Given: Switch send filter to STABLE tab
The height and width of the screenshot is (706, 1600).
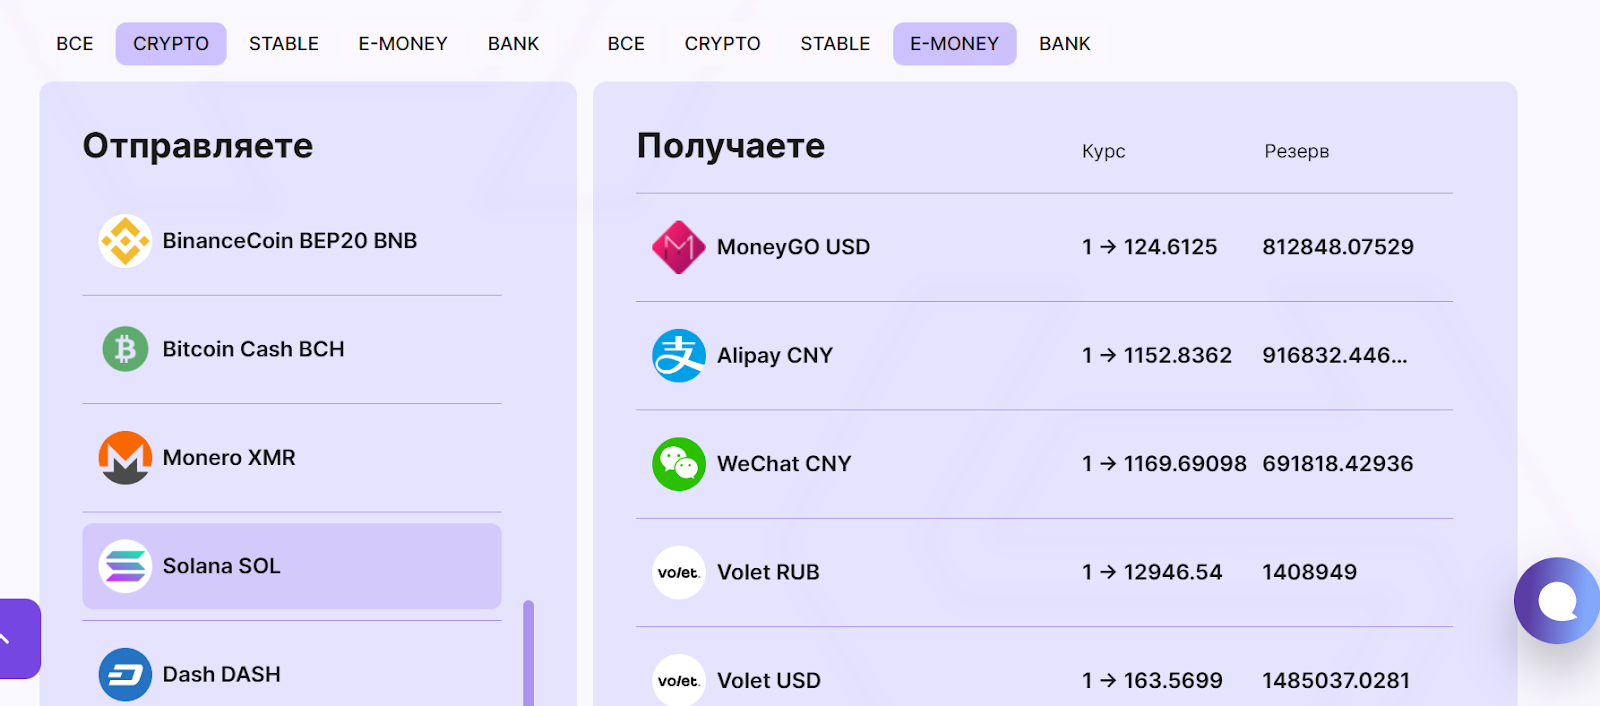Looking at the screenshot, I should (x=284, y=44).
